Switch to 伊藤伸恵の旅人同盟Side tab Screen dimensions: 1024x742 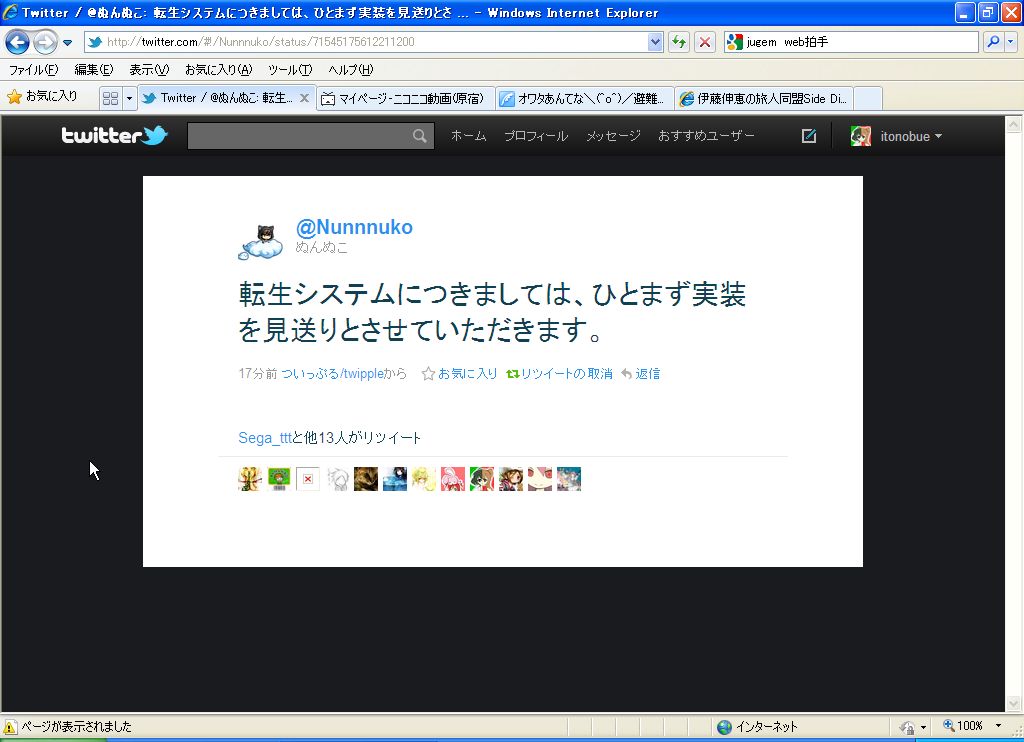coord(764,98)
